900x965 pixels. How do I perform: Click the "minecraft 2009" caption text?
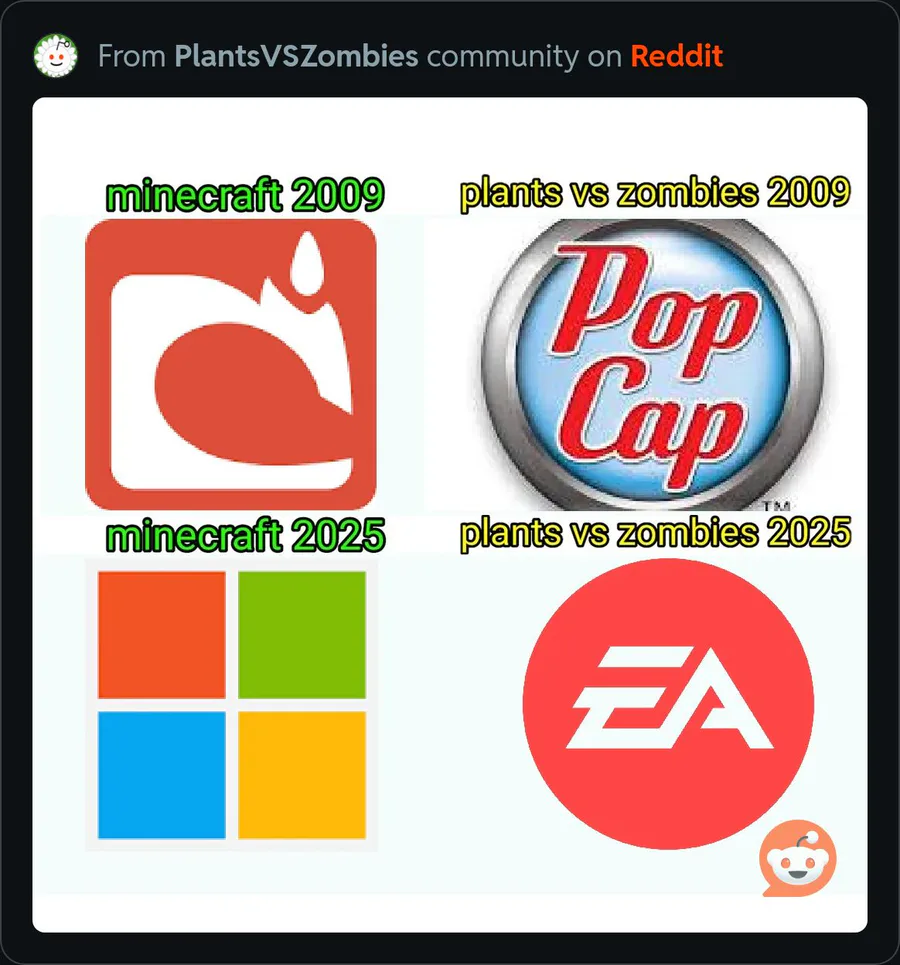(x=245, y=195)
